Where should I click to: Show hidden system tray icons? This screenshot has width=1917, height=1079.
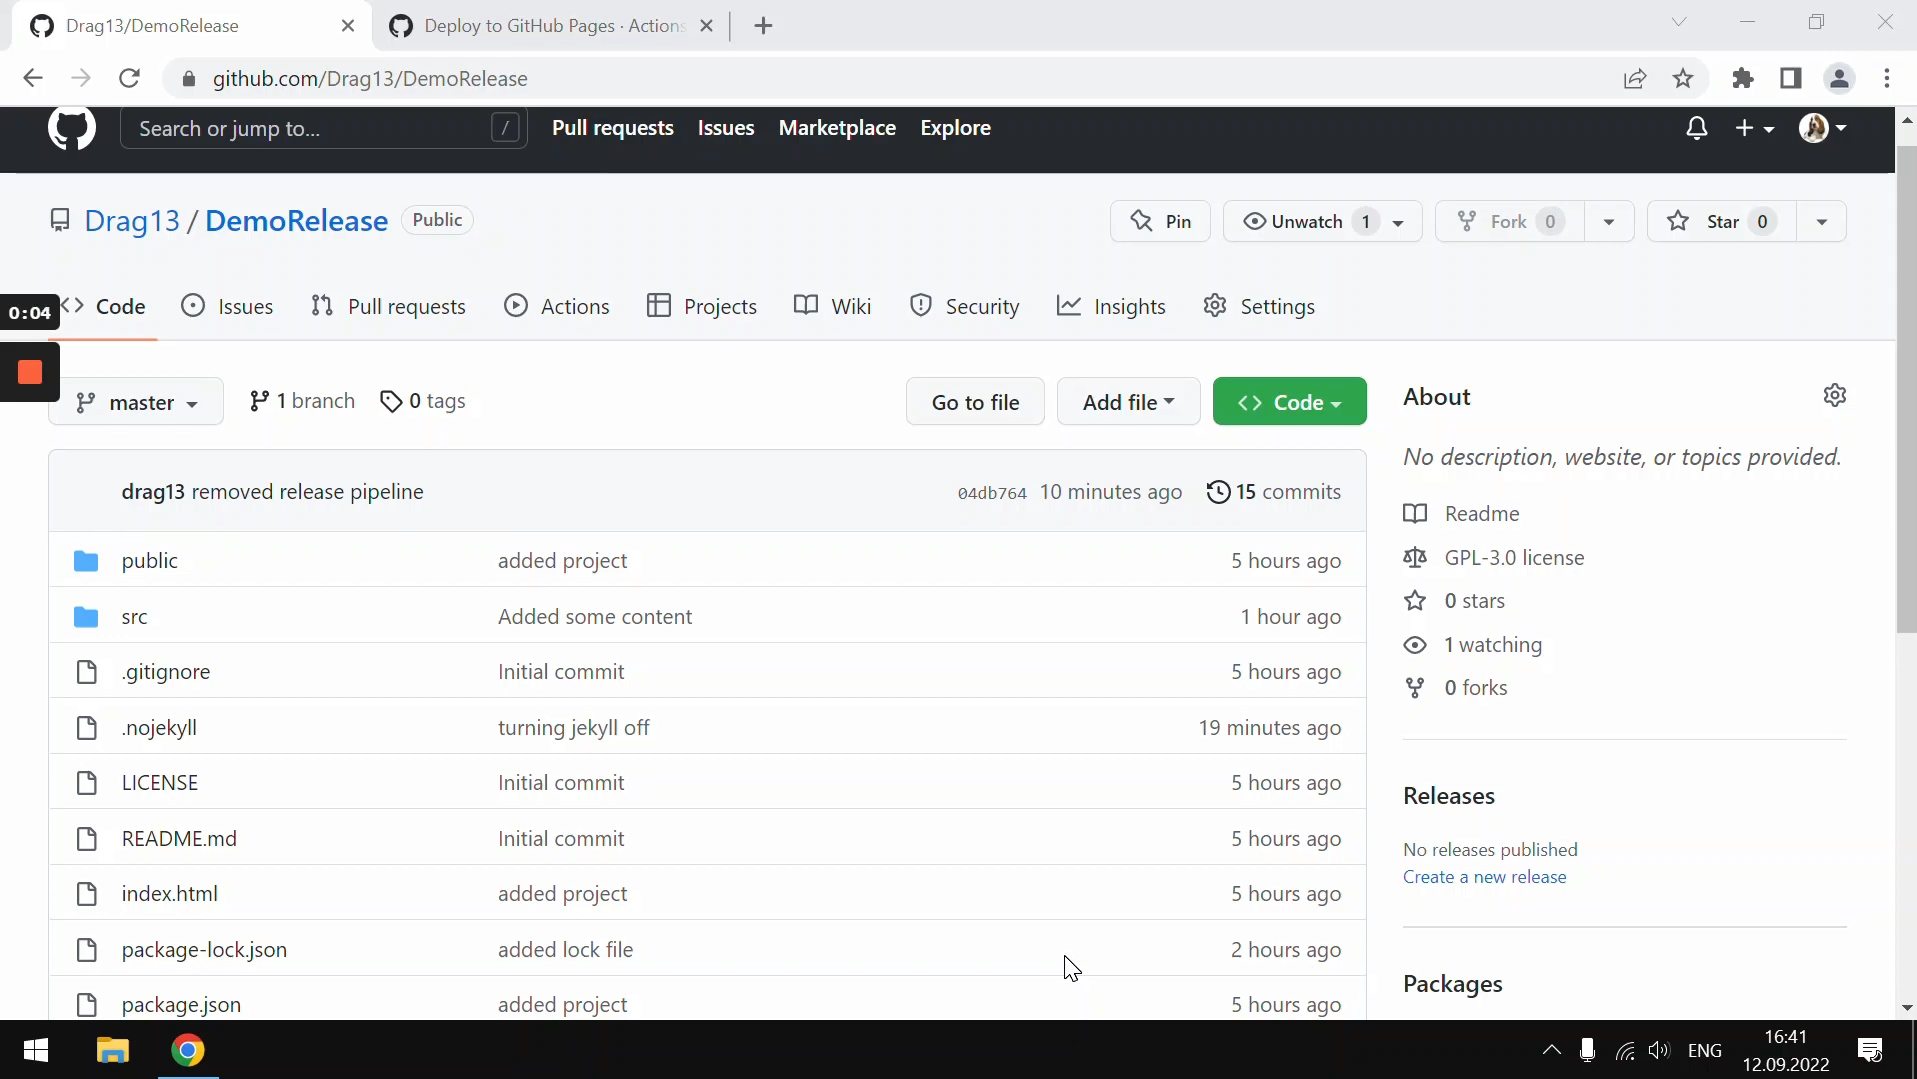(1551, 1050)
